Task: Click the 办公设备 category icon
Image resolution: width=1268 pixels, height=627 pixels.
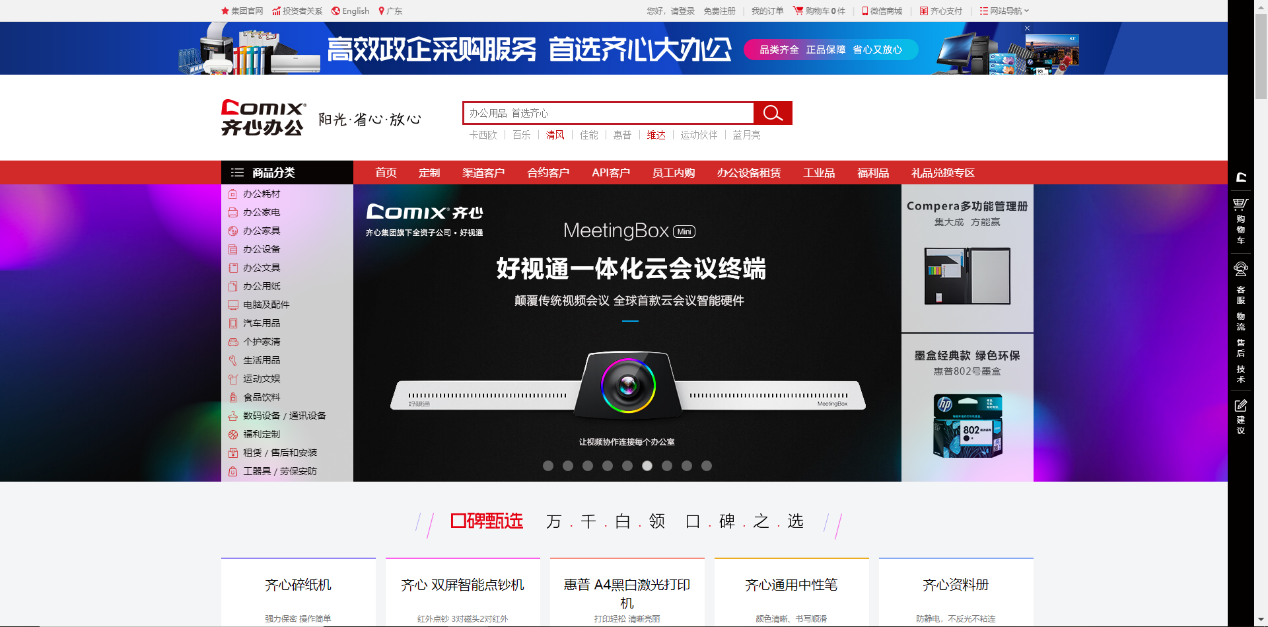Action: (x=233, y=249)
